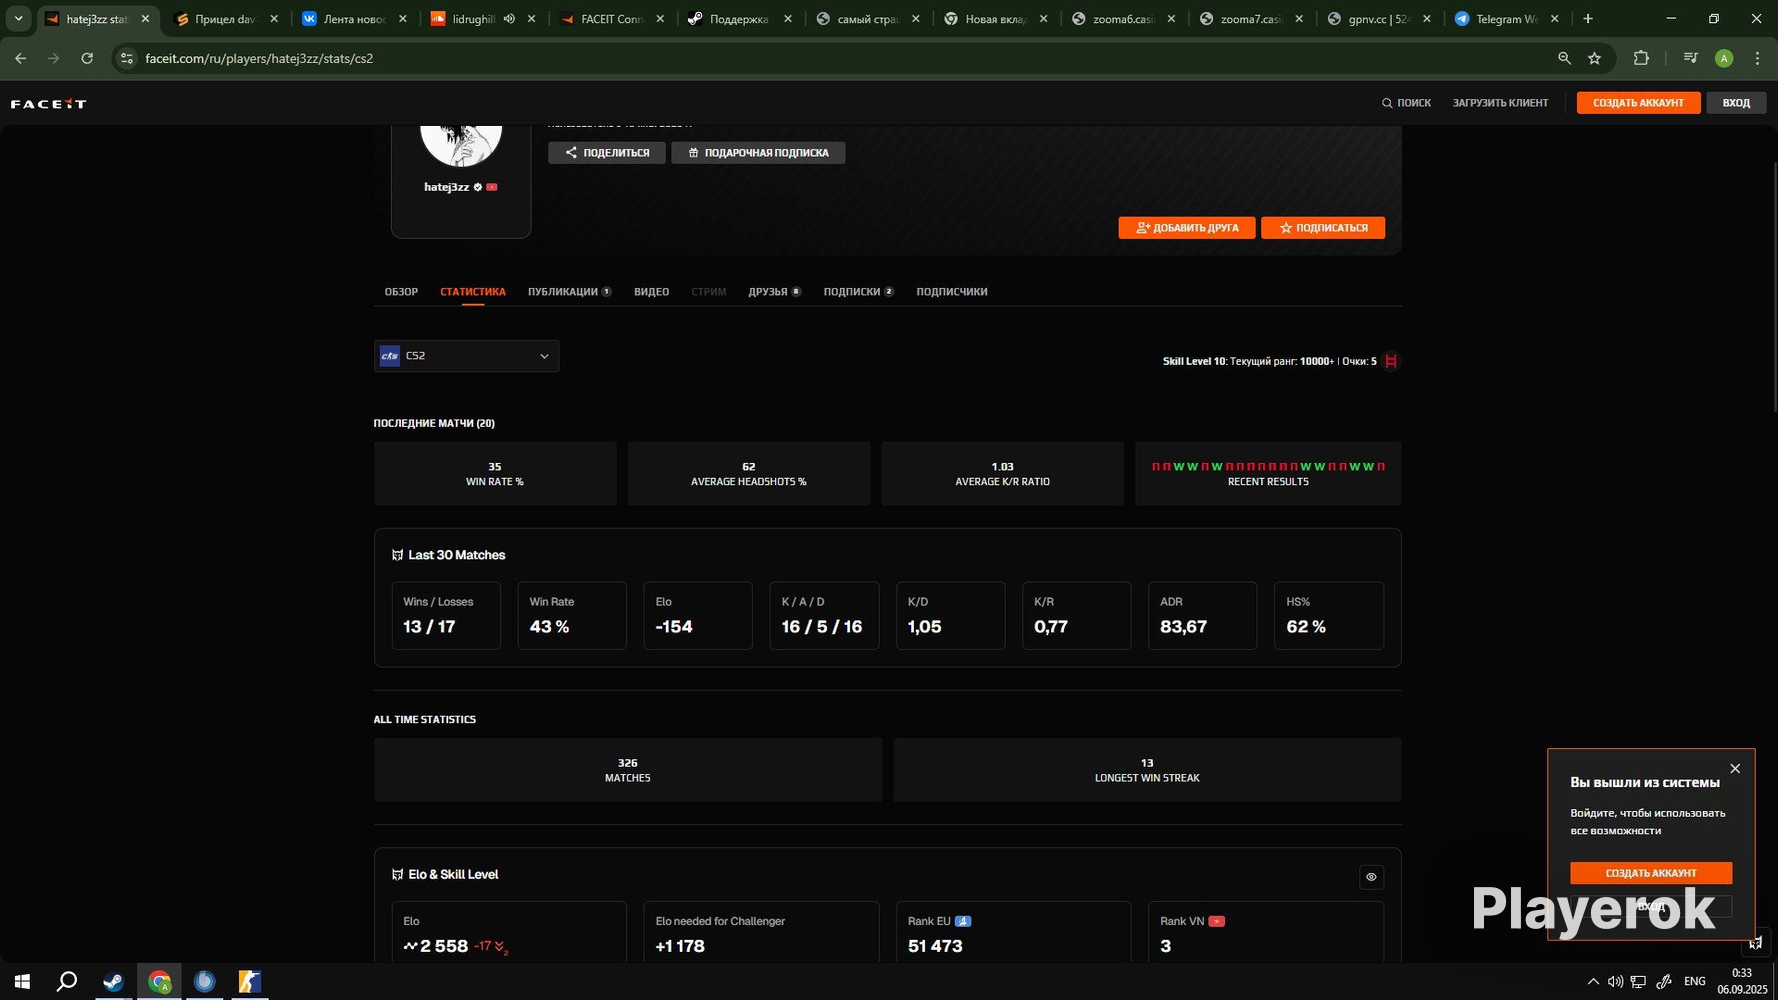Switch to the FACEIT Conn tab

(x=611, y=19)
